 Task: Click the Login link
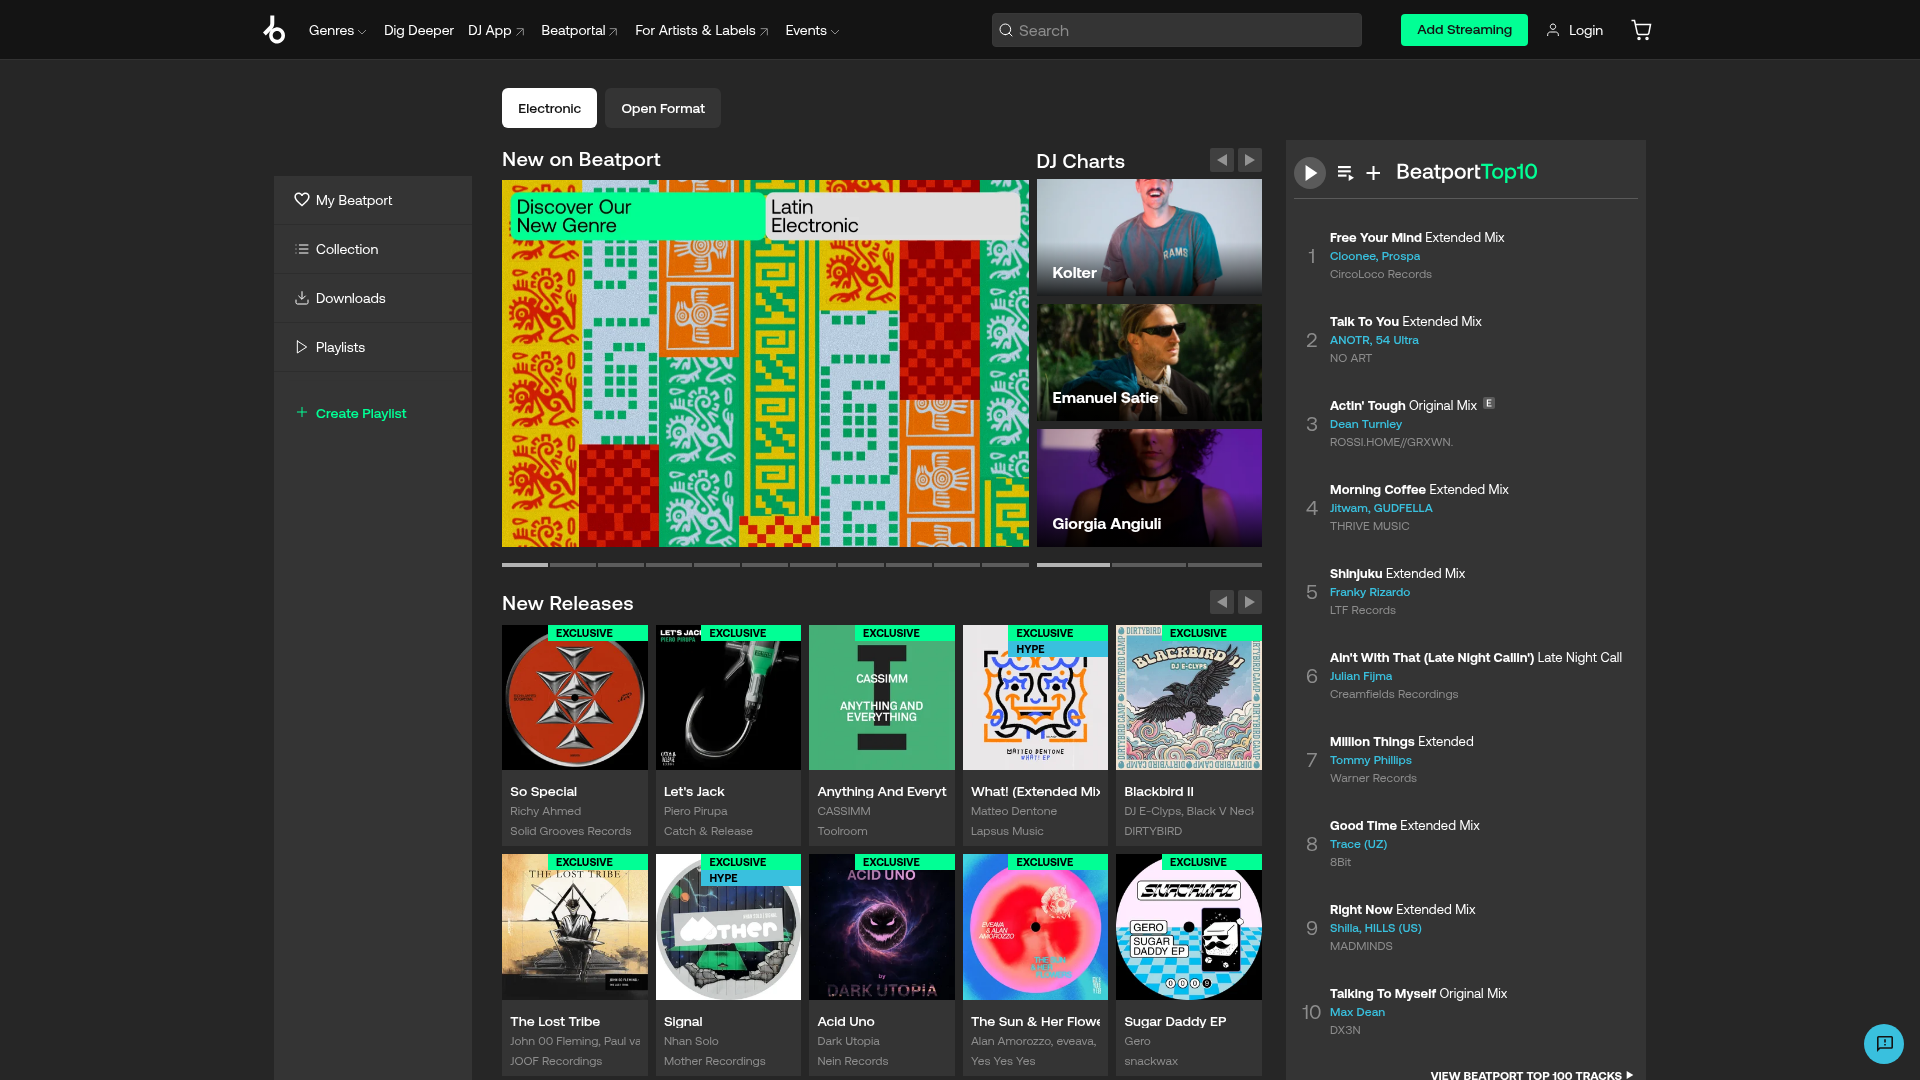(x=1585, y=30)
